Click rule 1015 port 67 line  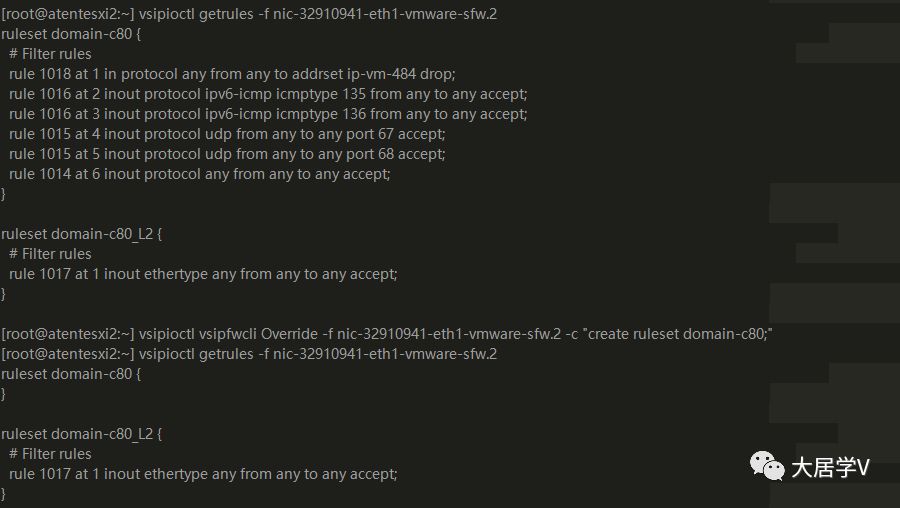coord(227,134)
